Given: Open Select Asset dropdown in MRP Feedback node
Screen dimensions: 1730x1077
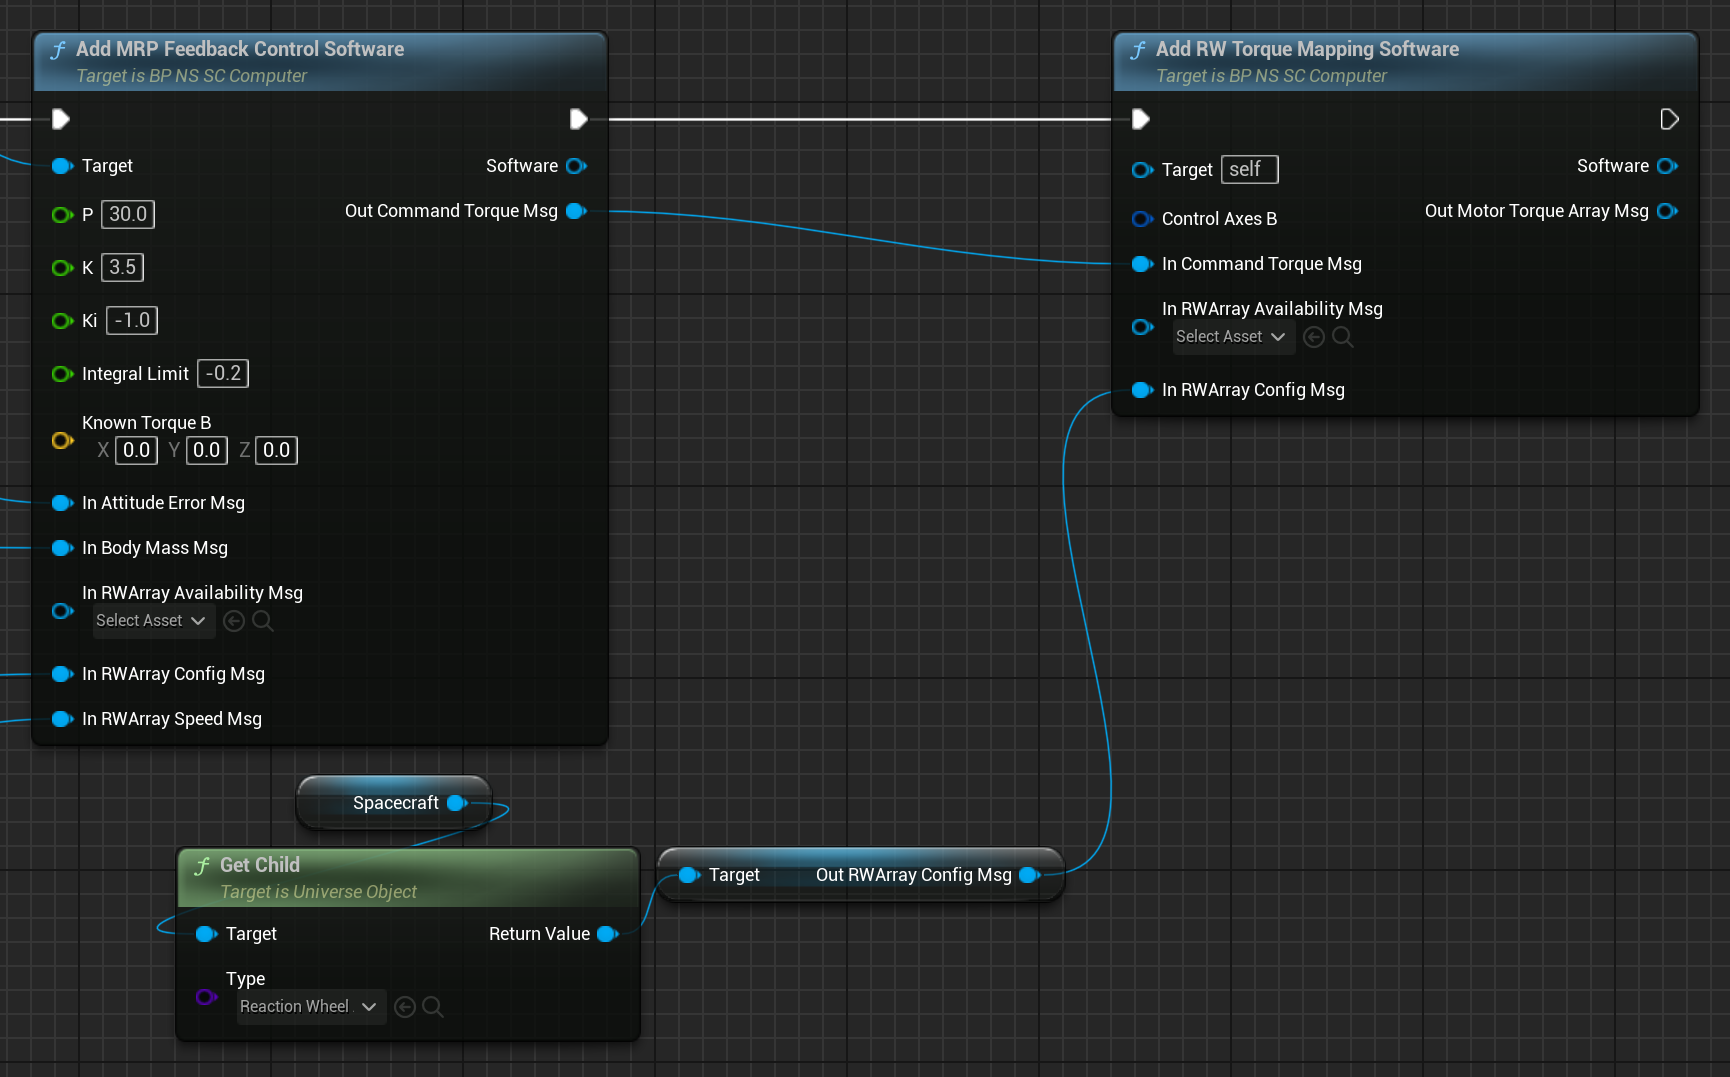Looking at the screenshot, I should coord(152,621).
